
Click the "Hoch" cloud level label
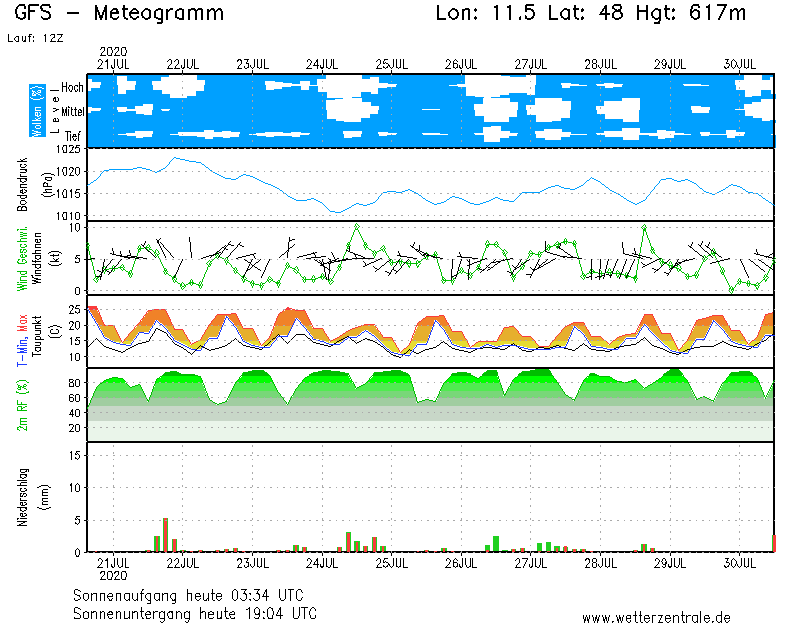point(72,87)
